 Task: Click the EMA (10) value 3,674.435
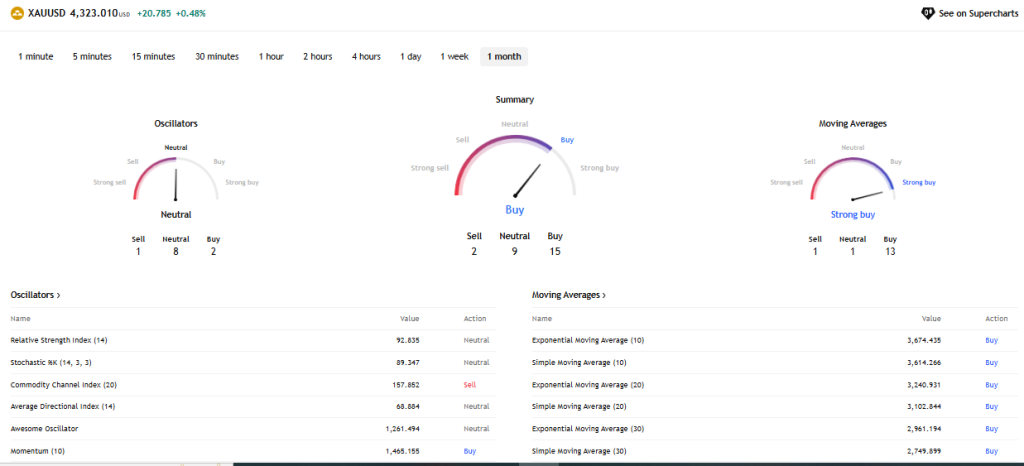924,340
